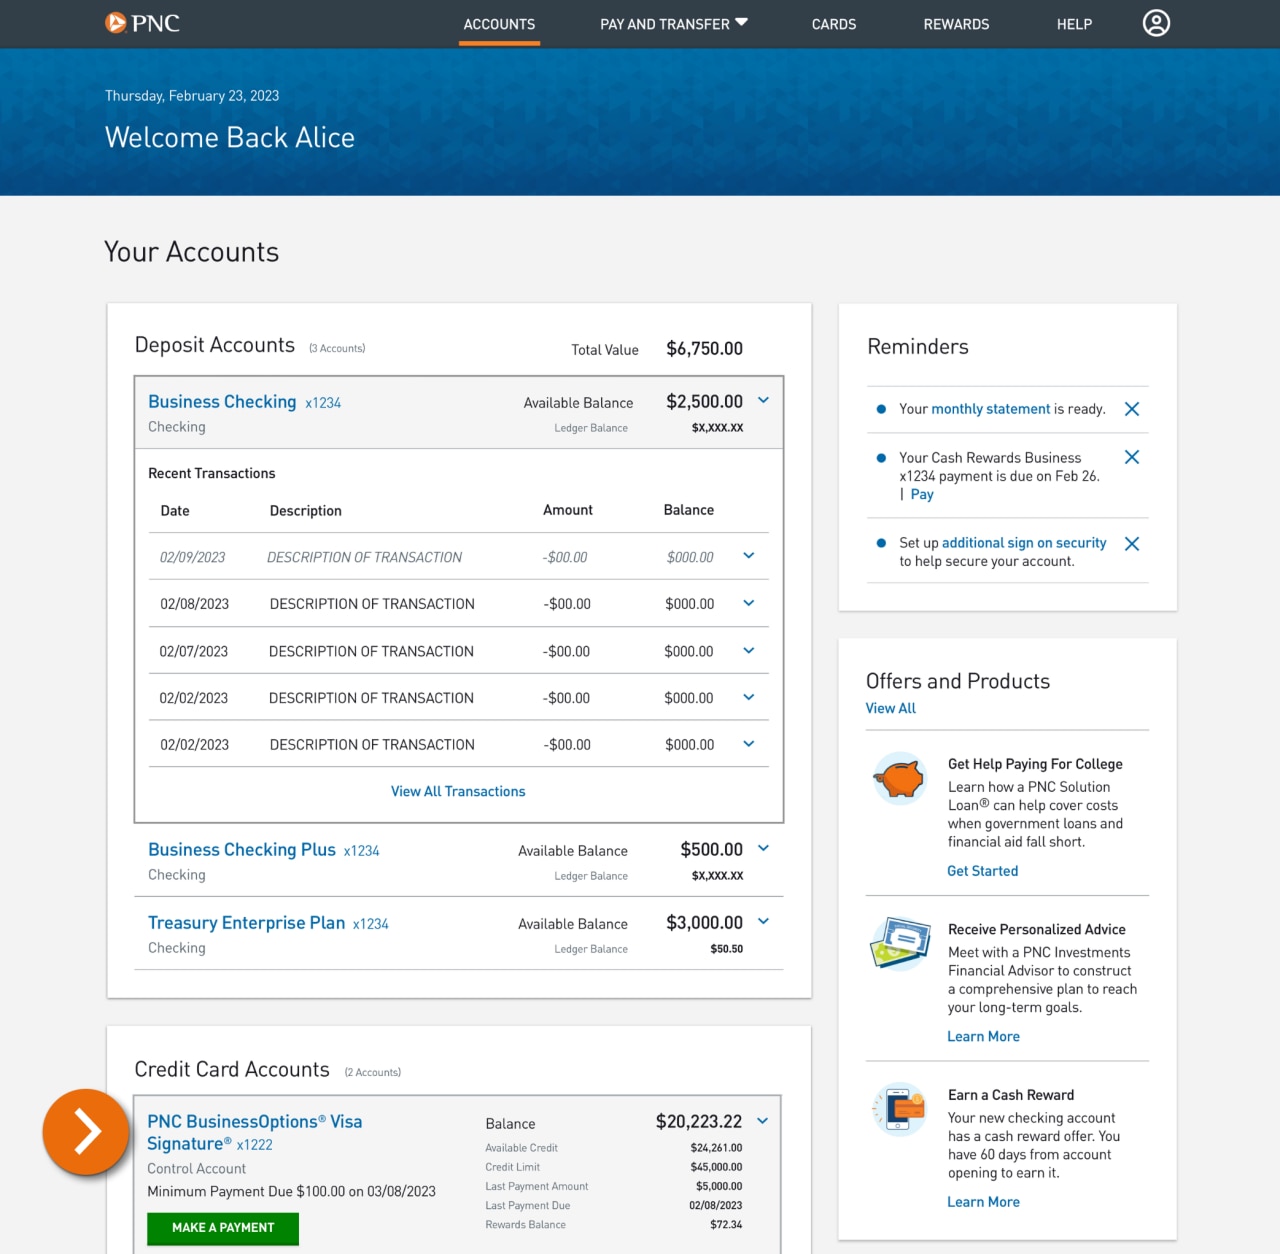This screenshot has width=1280, height=1254.
Task: Expand the 02/08/2023 transaction row
Action: tap(748, 603)
